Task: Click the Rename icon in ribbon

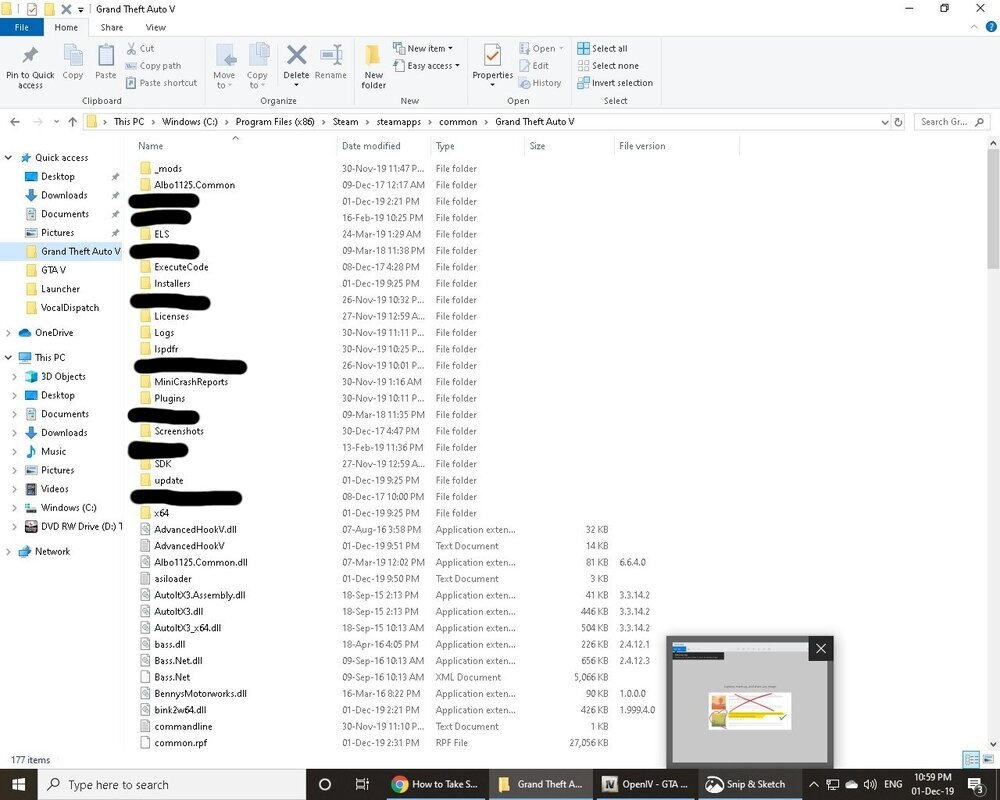Action: [x=331, y=55]
